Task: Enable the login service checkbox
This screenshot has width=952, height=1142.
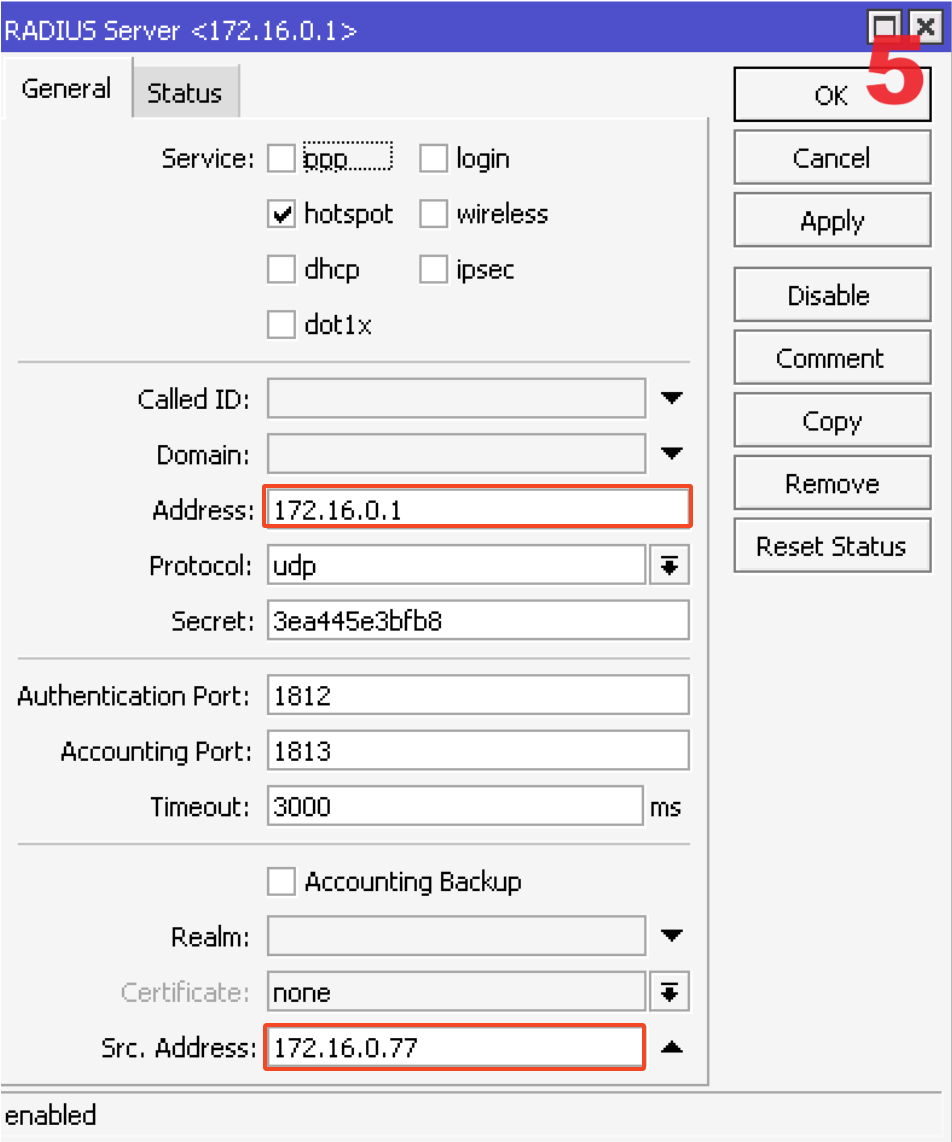Action: [433, 158]
